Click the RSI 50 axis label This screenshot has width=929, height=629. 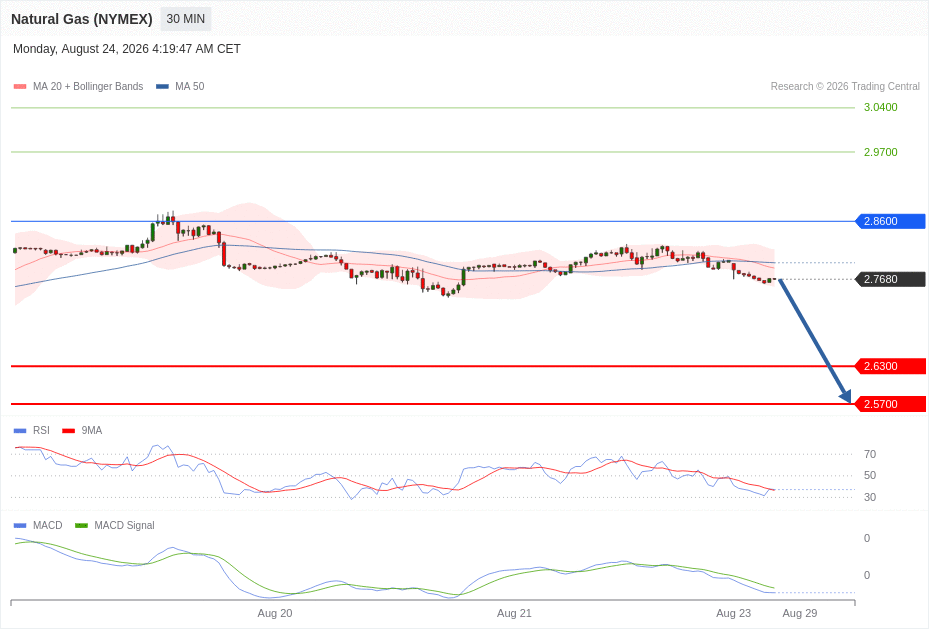click(x=870, y=476)
